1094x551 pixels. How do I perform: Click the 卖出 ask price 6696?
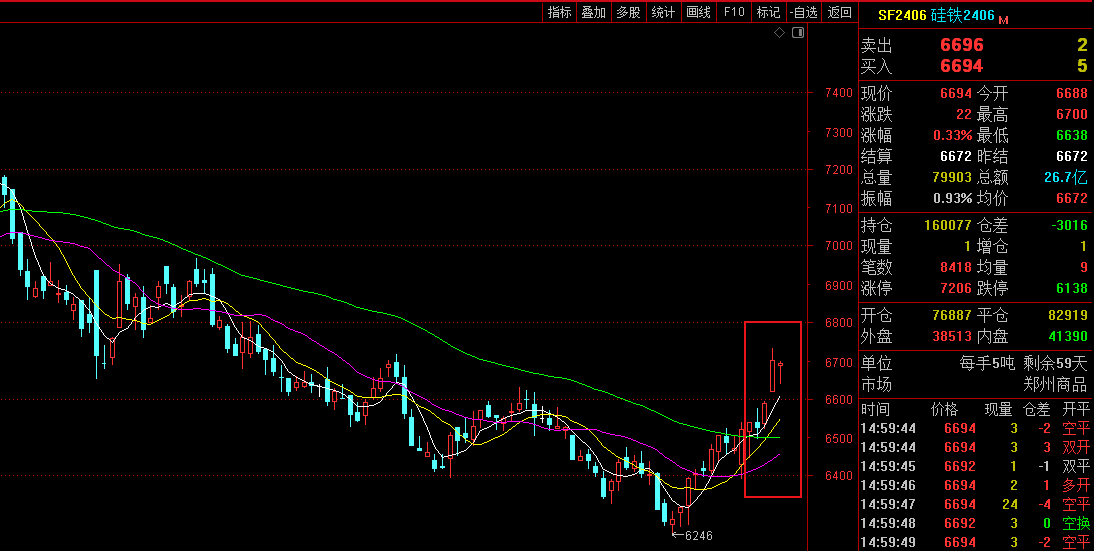point(962,45)
